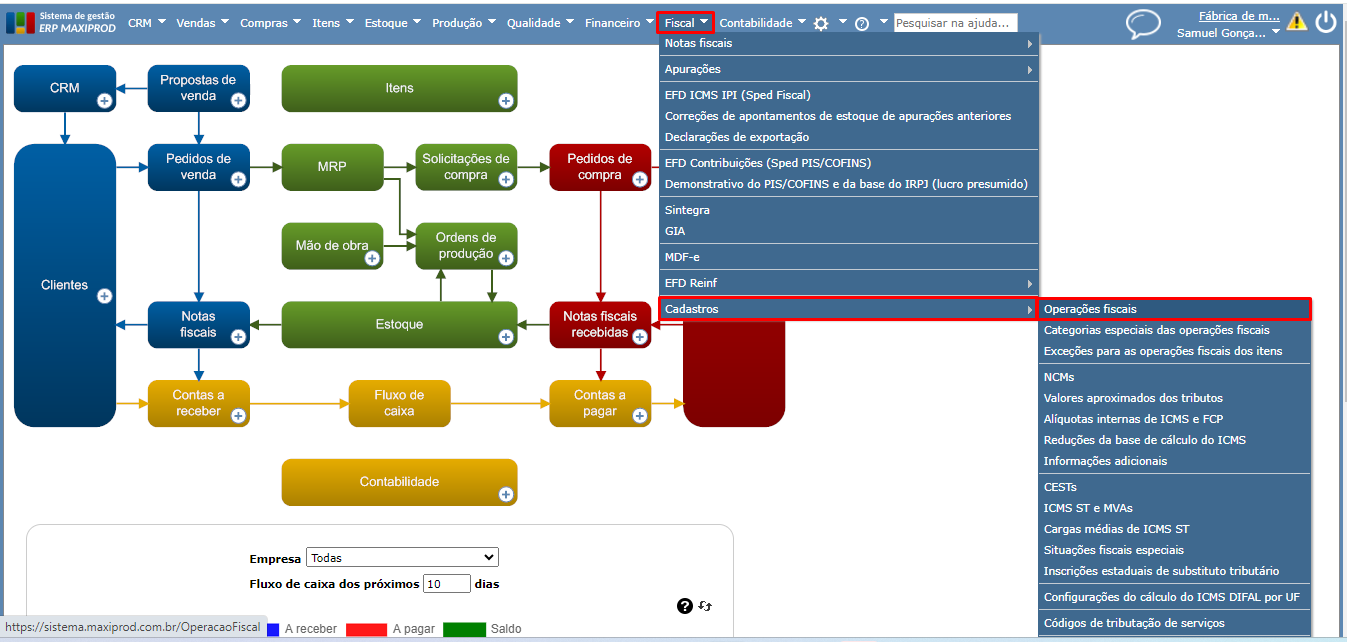1347x642 pixels.
Task: Open the Contabilidade menu in top bar
Action: pyautogui.click(x=762, y=23)
